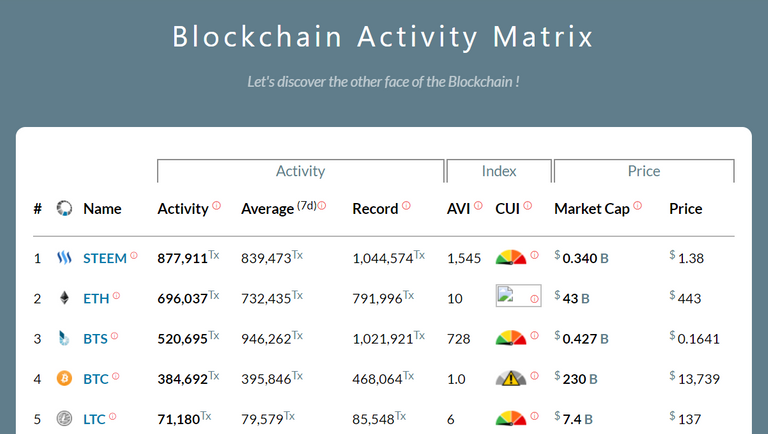Open the BTS link

[x=96, y=338]
